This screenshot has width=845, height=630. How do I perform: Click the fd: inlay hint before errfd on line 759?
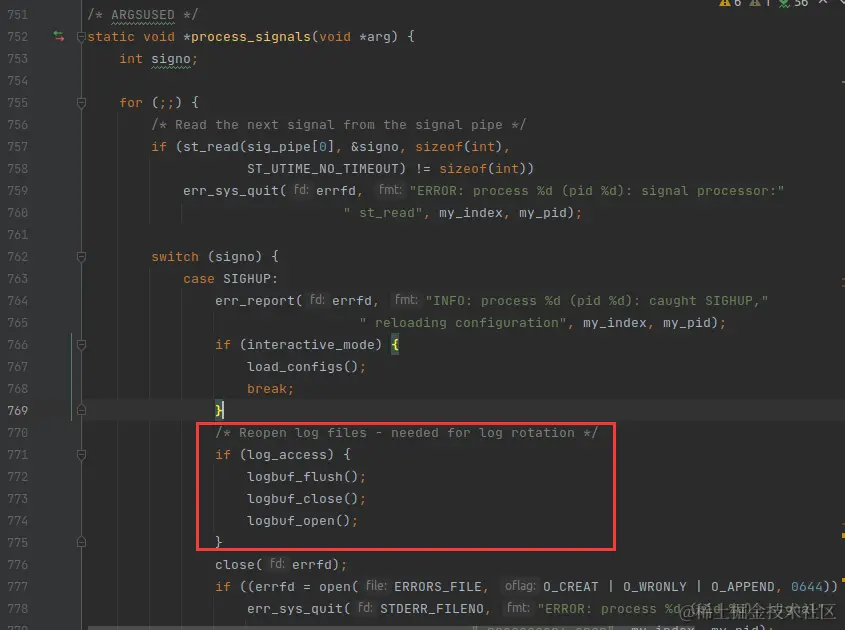pos(301,190)
